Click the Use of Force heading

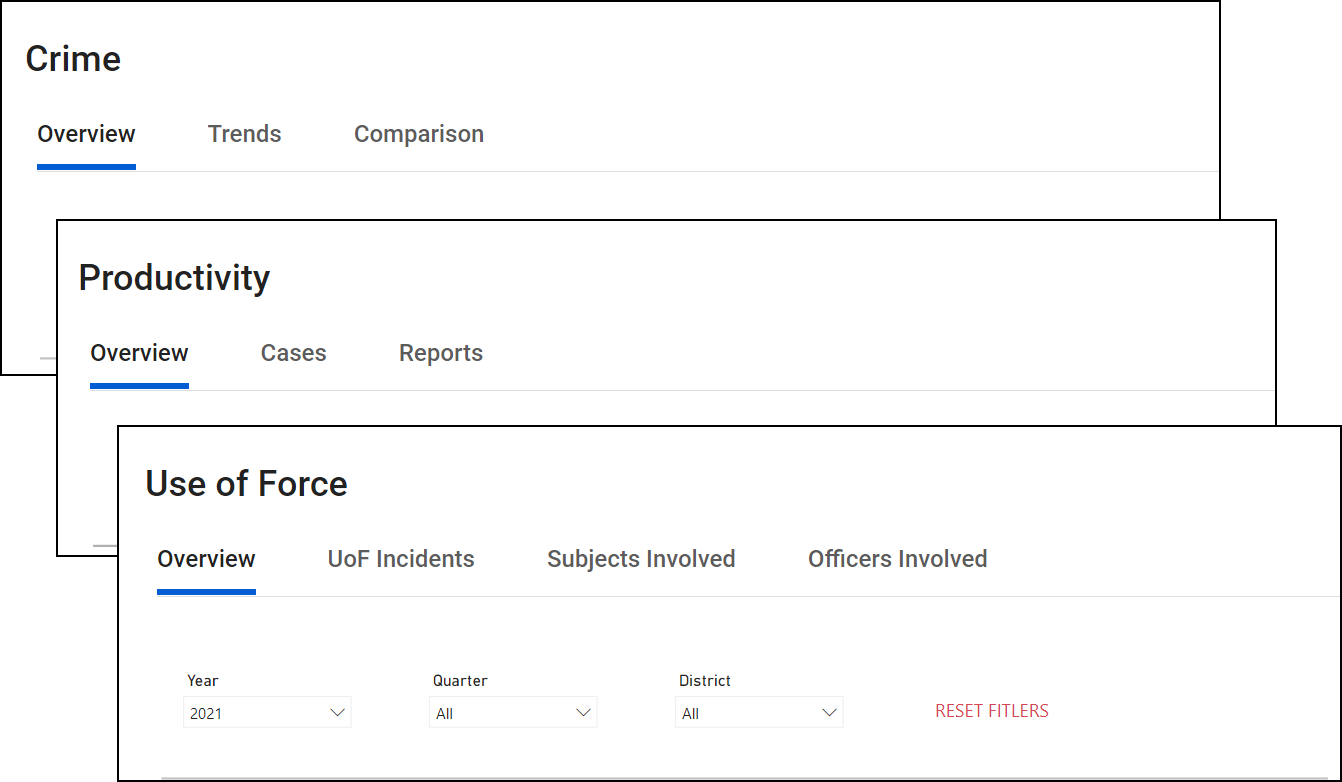coord(246,484)
